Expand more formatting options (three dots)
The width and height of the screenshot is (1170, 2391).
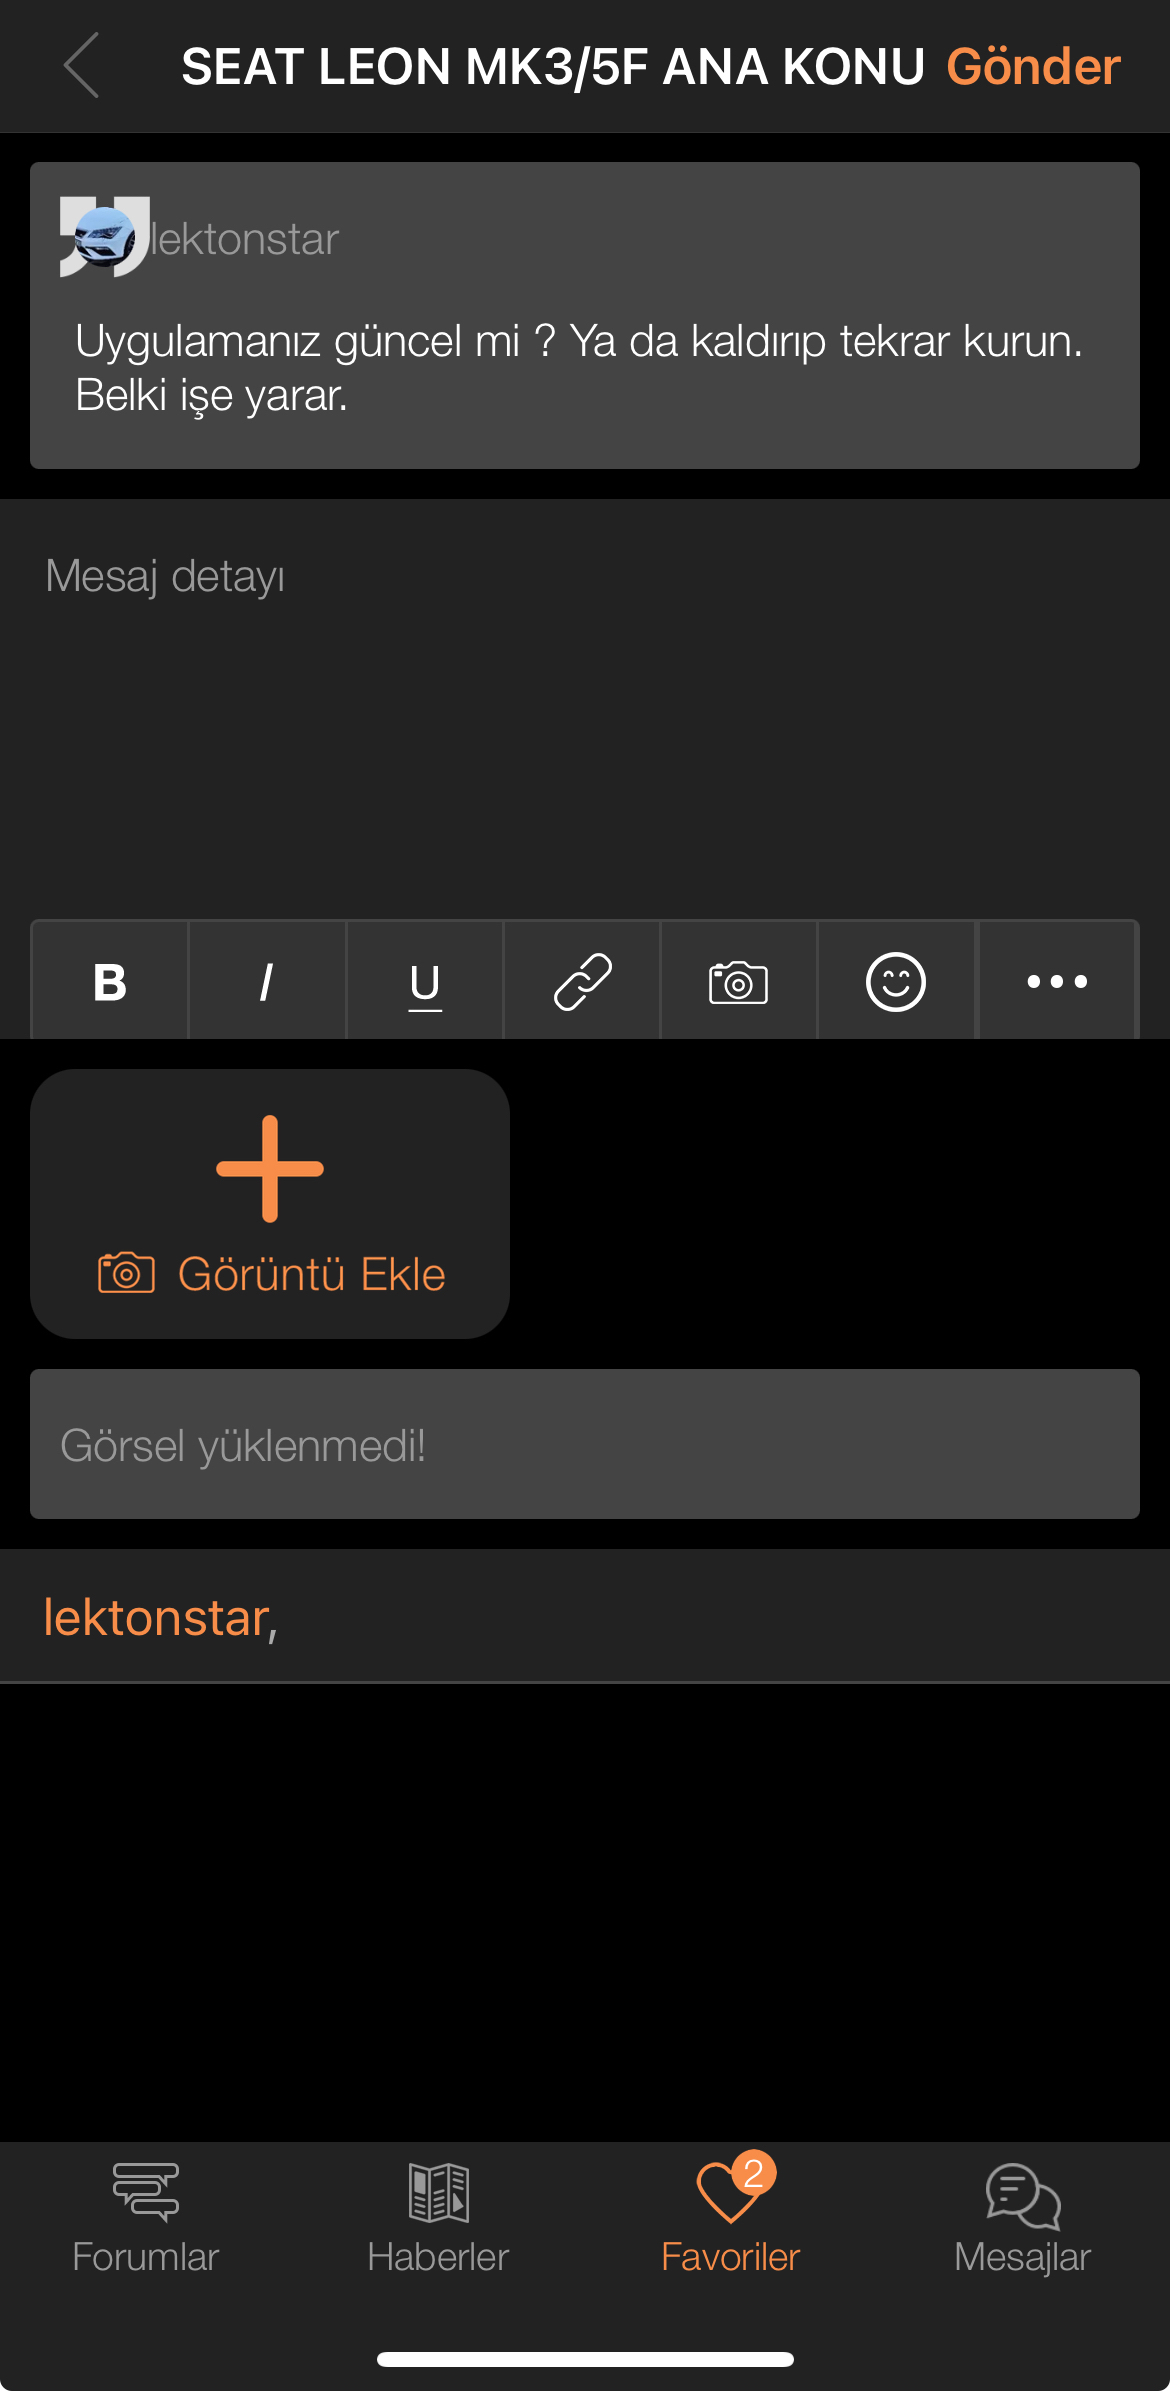tap(1057, 981)
